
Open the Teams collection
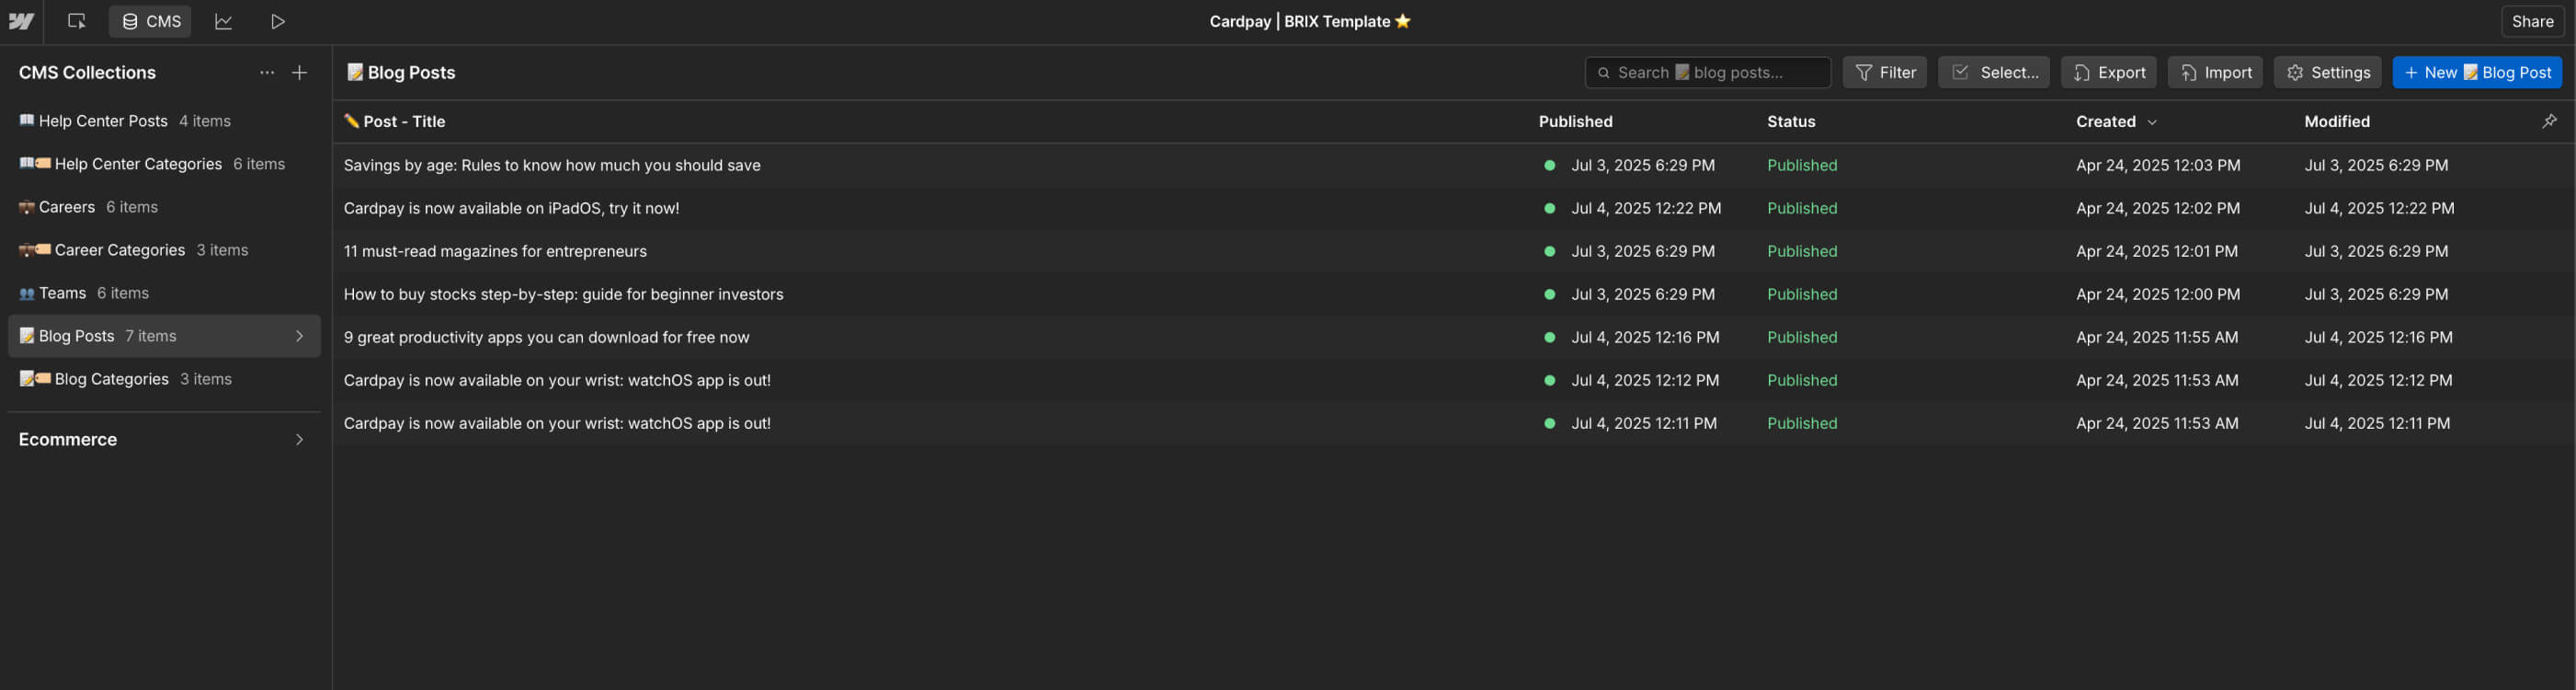[x=164, y=293]
